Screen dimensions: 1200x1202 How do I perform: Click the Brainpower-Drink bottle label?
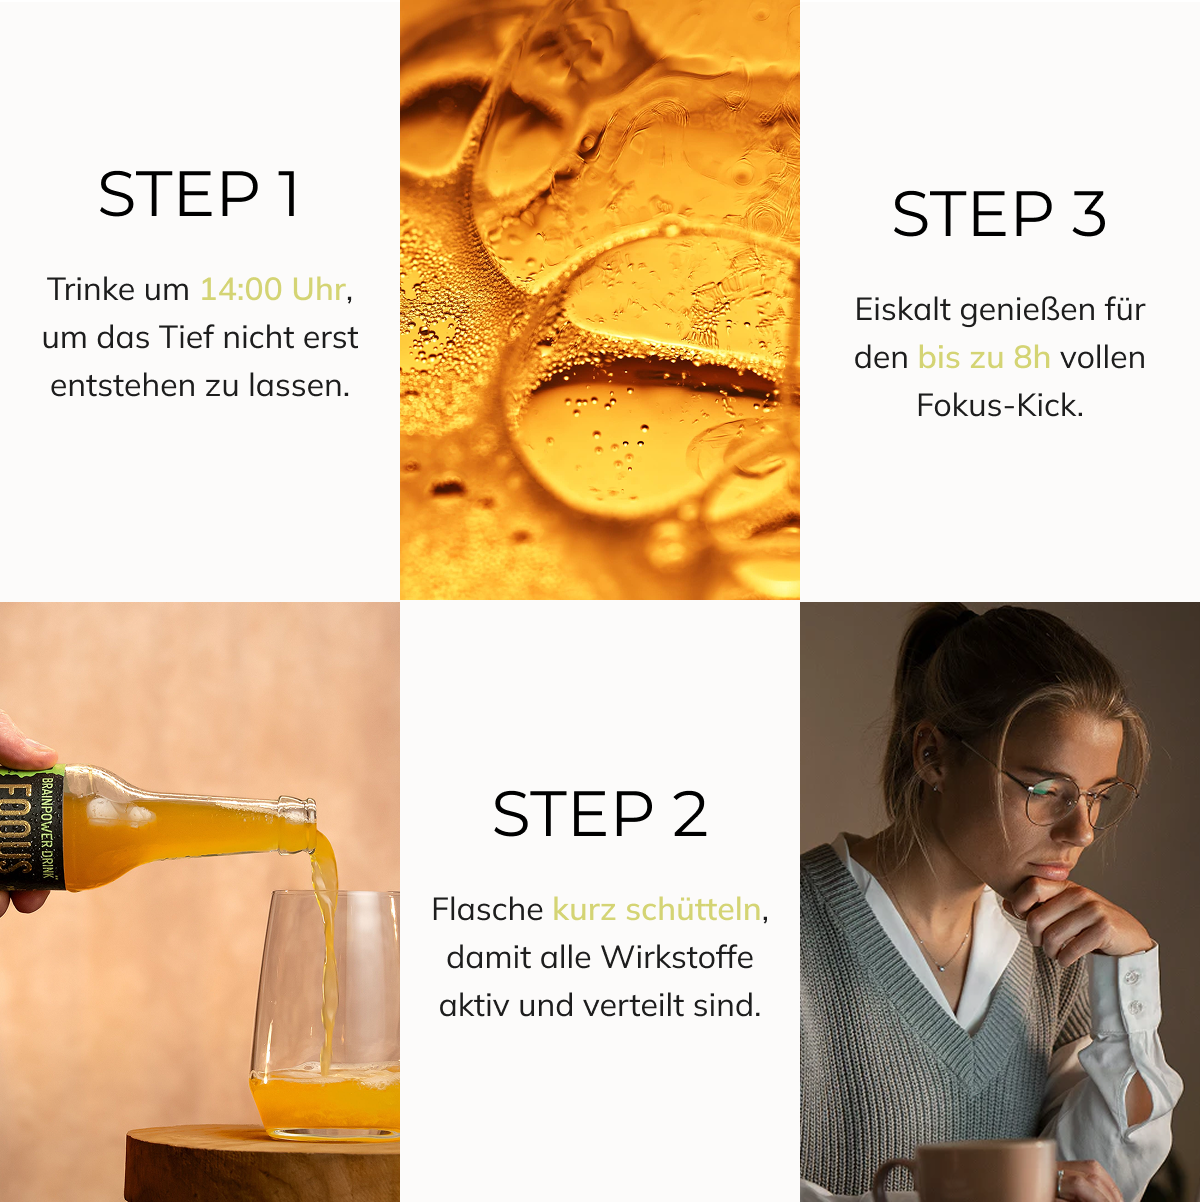(32, 826)
